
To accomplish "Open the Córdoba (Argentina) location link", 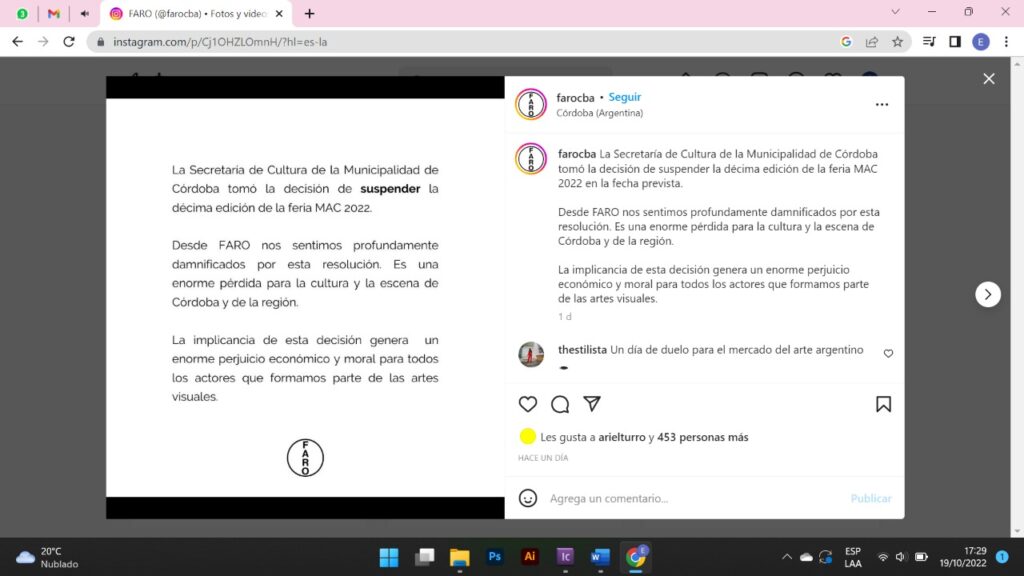I will [599, 113].
